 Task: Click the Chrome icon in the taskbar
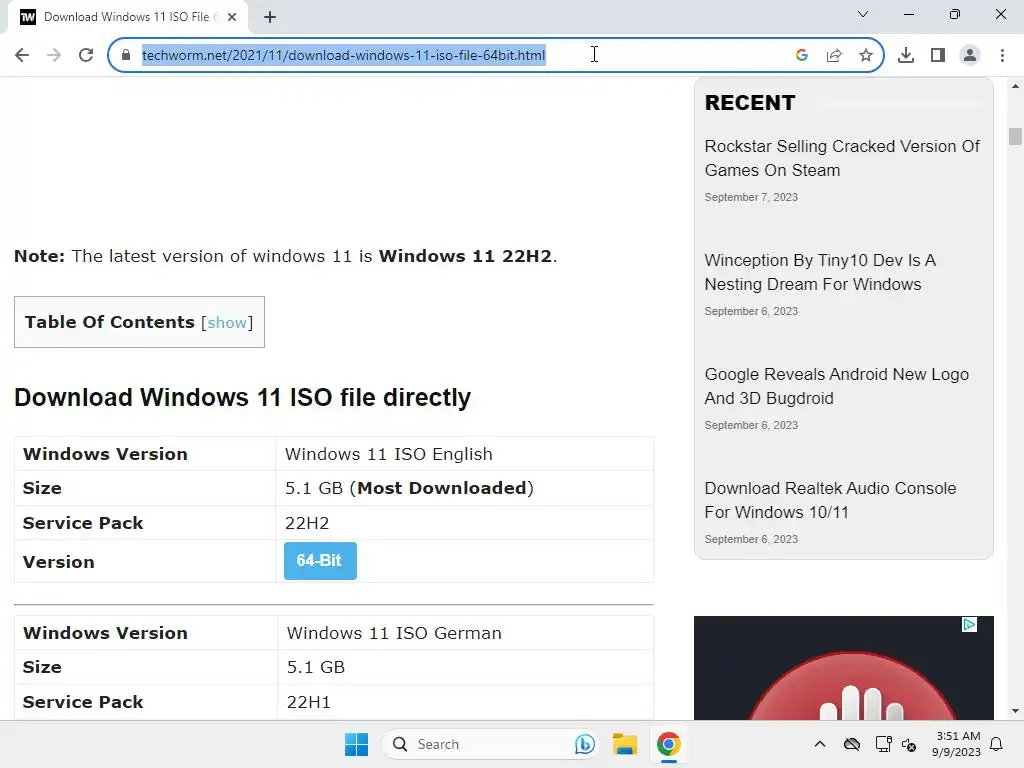click(x=669, y=744)
